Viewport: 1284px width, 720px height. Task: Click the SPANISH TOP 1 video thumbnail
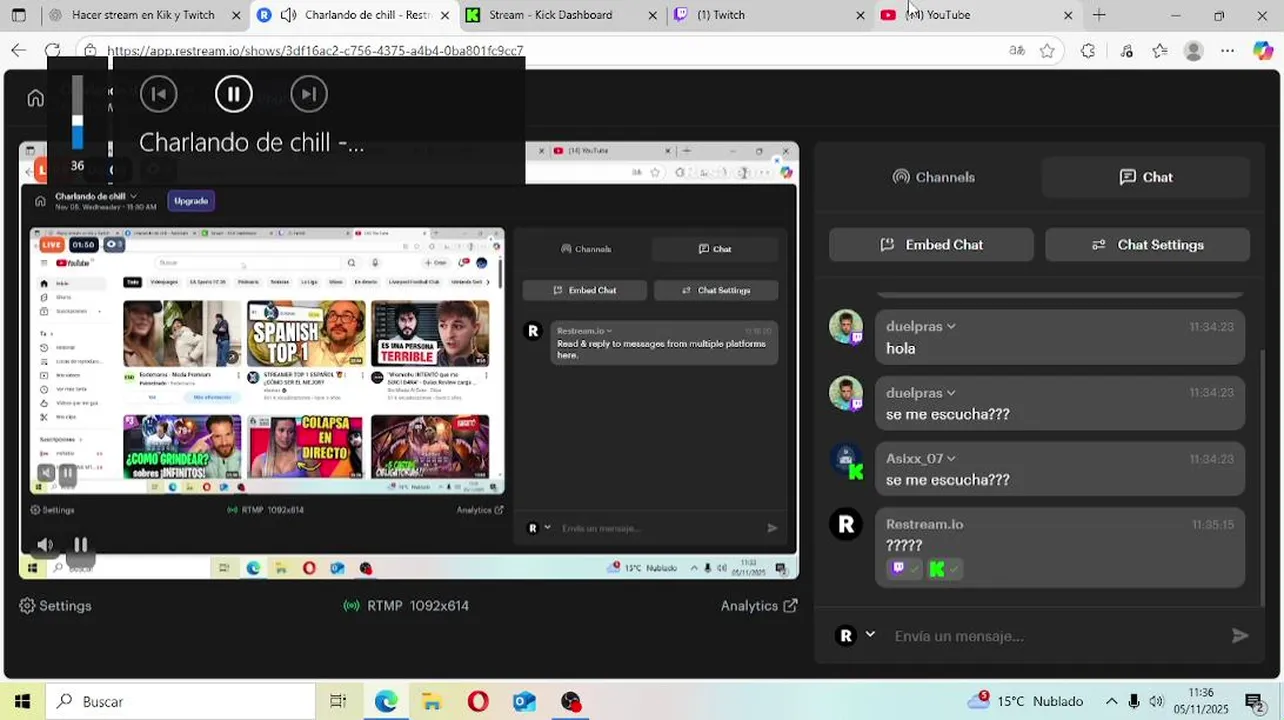[306, 333]
